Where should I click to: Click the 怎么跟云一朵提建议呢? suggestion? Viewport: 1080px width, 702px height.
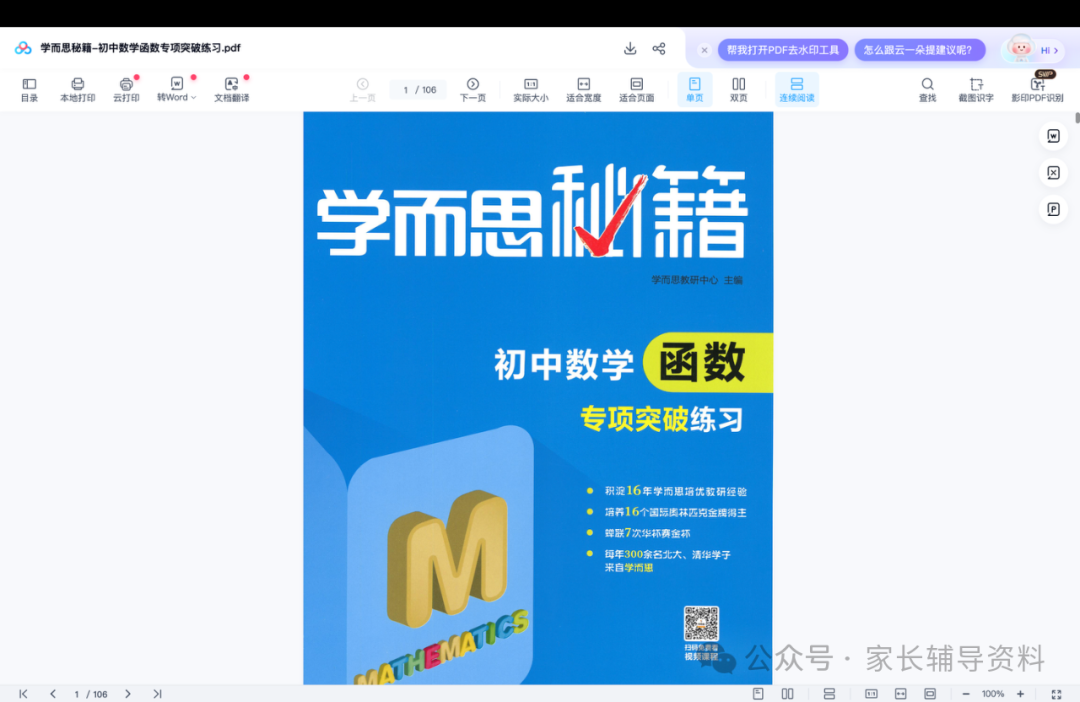(920, 50)
